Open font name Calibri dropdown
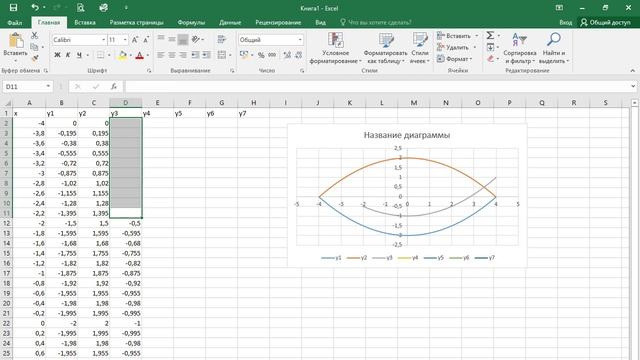Image resolution: width=640 pixels, height=360 pixels. pos(103,40)
